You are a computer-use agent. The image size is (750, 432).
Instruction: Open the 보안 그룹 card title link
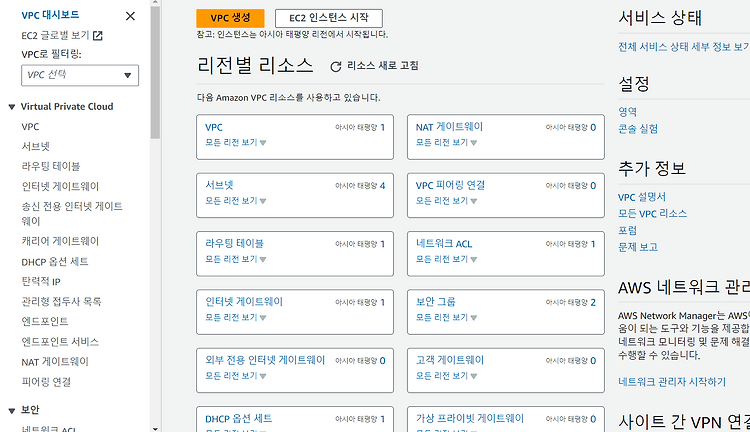point(435,302)
